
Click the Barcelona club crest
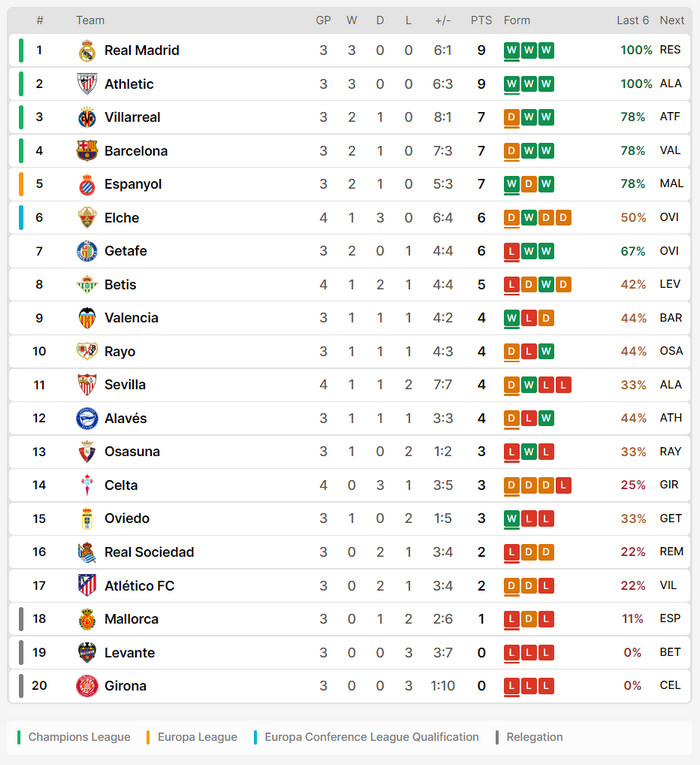[87, 151]
